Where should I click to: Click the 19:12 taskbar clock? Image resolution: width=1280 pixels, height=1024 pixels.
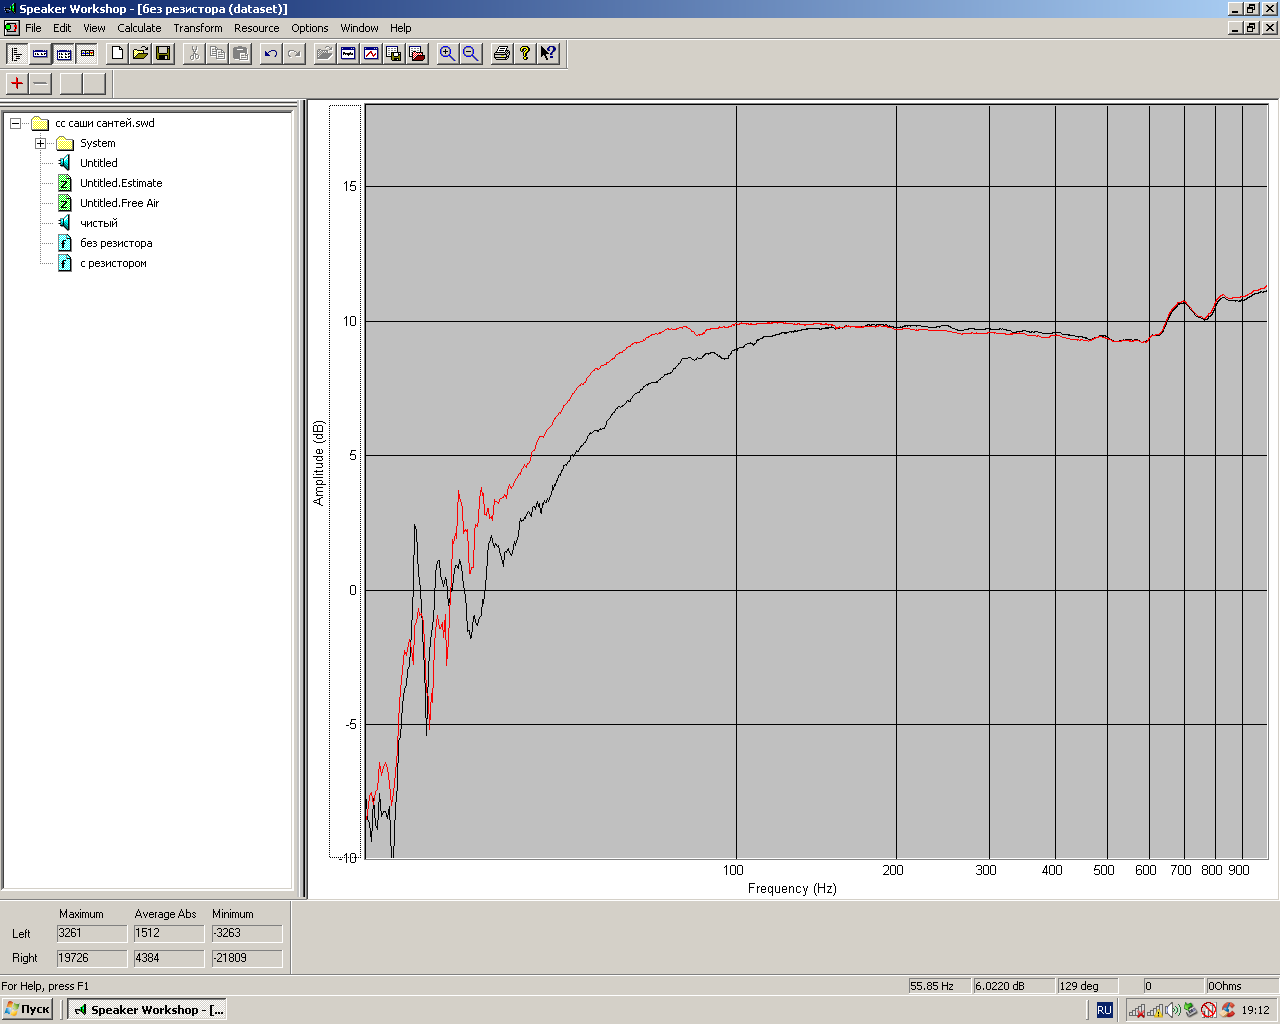(1255, 1010)
